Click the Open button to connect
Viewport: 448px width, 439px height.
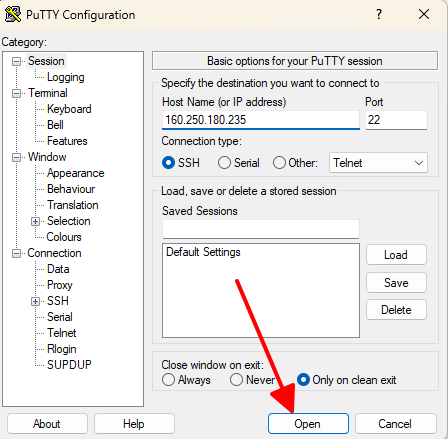[308, 424]
